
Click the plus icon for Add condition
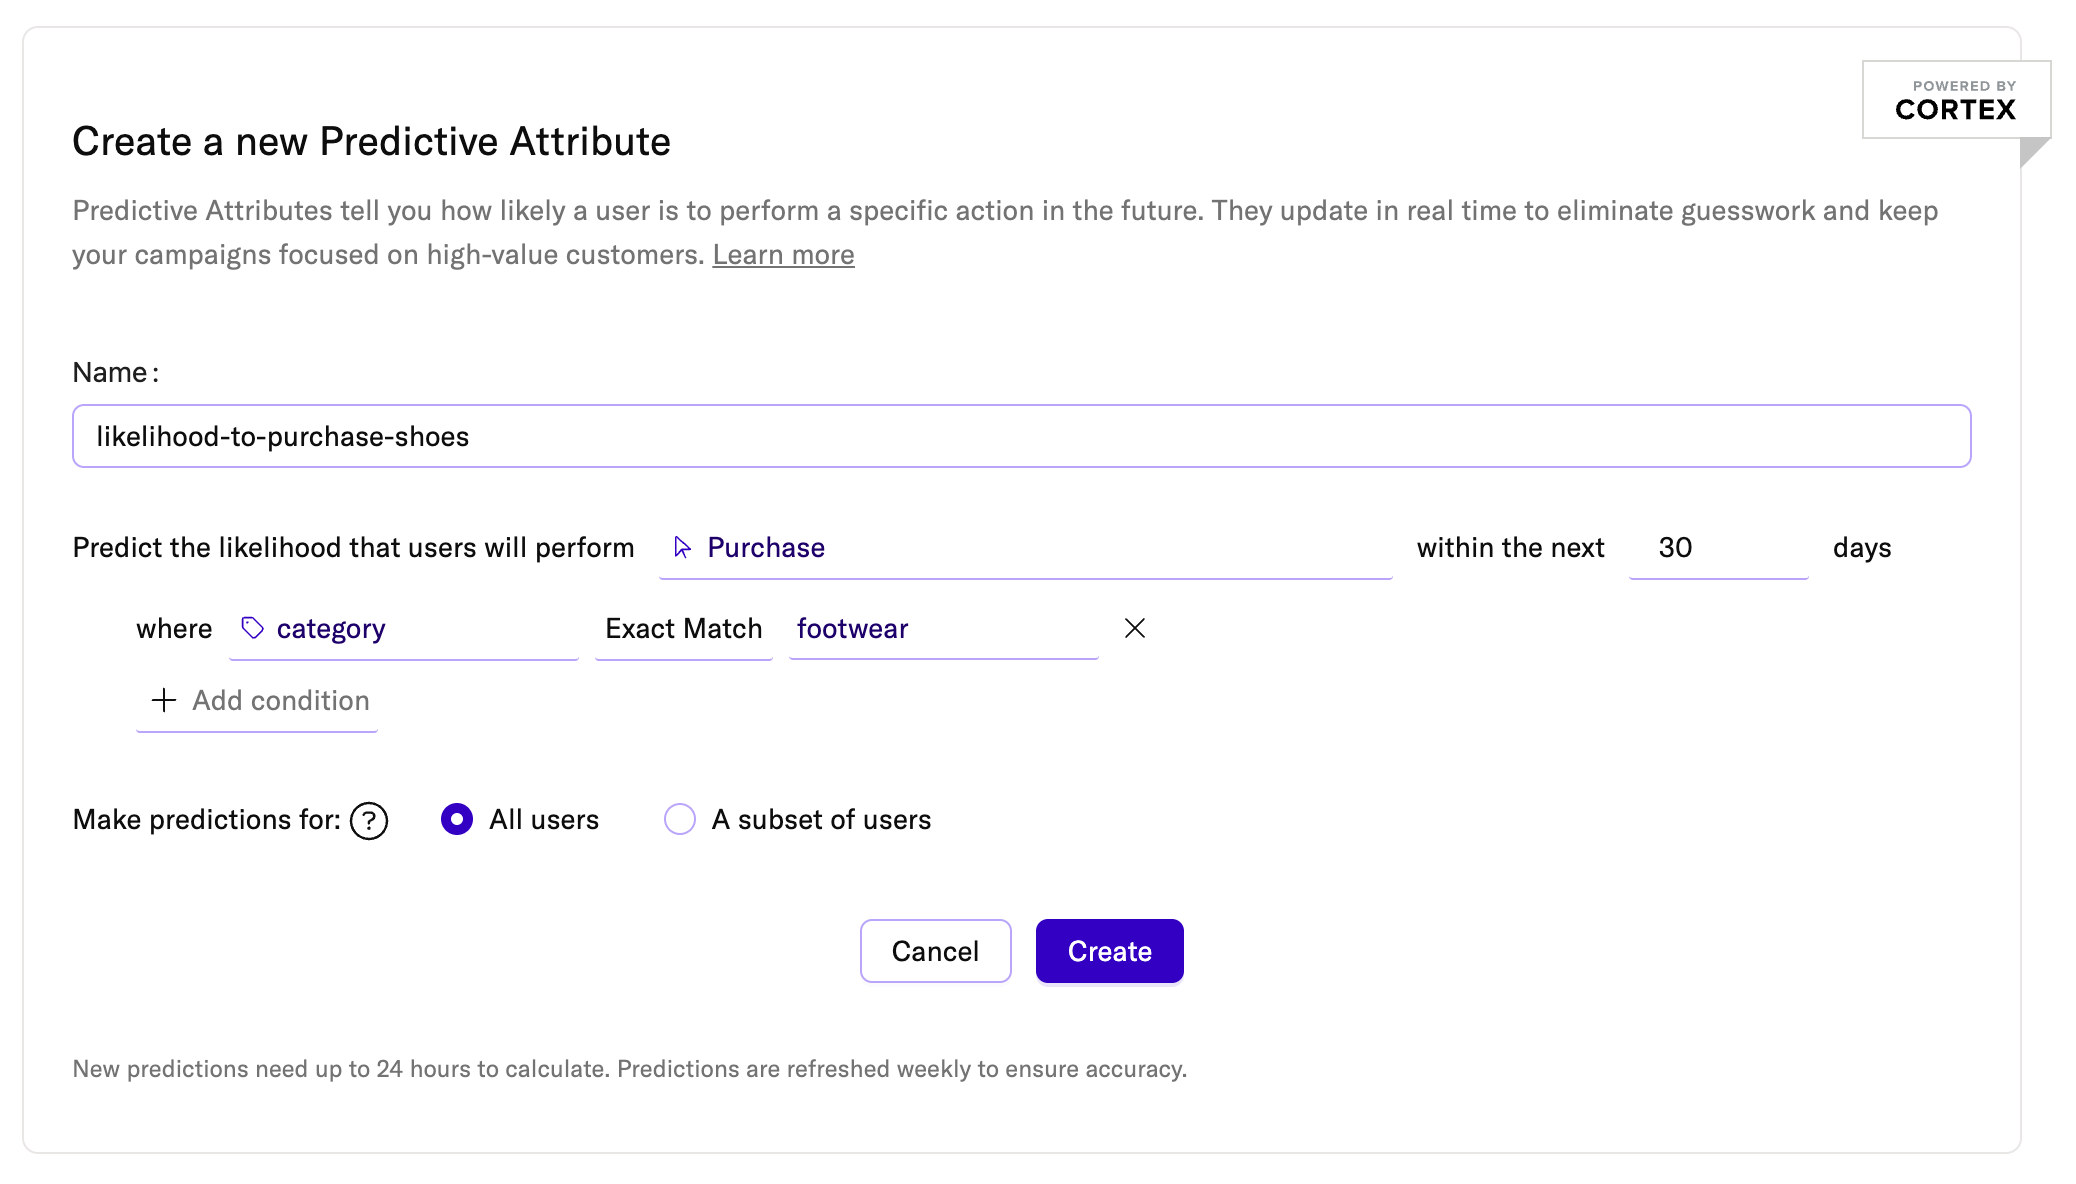163,700
